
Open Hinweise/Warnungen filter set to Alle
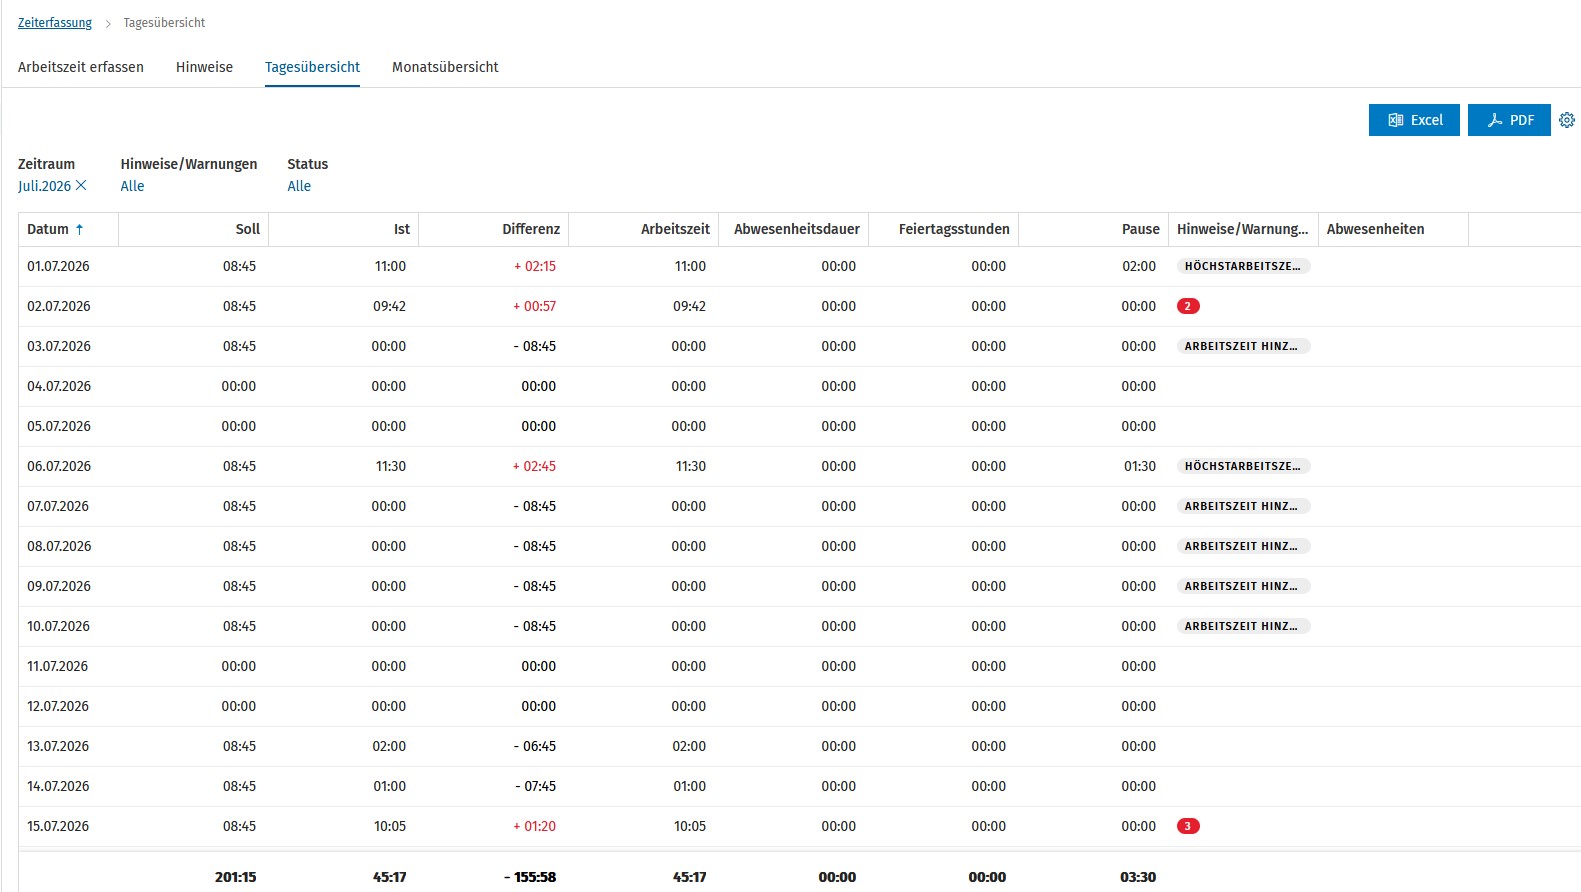(132, 186)
